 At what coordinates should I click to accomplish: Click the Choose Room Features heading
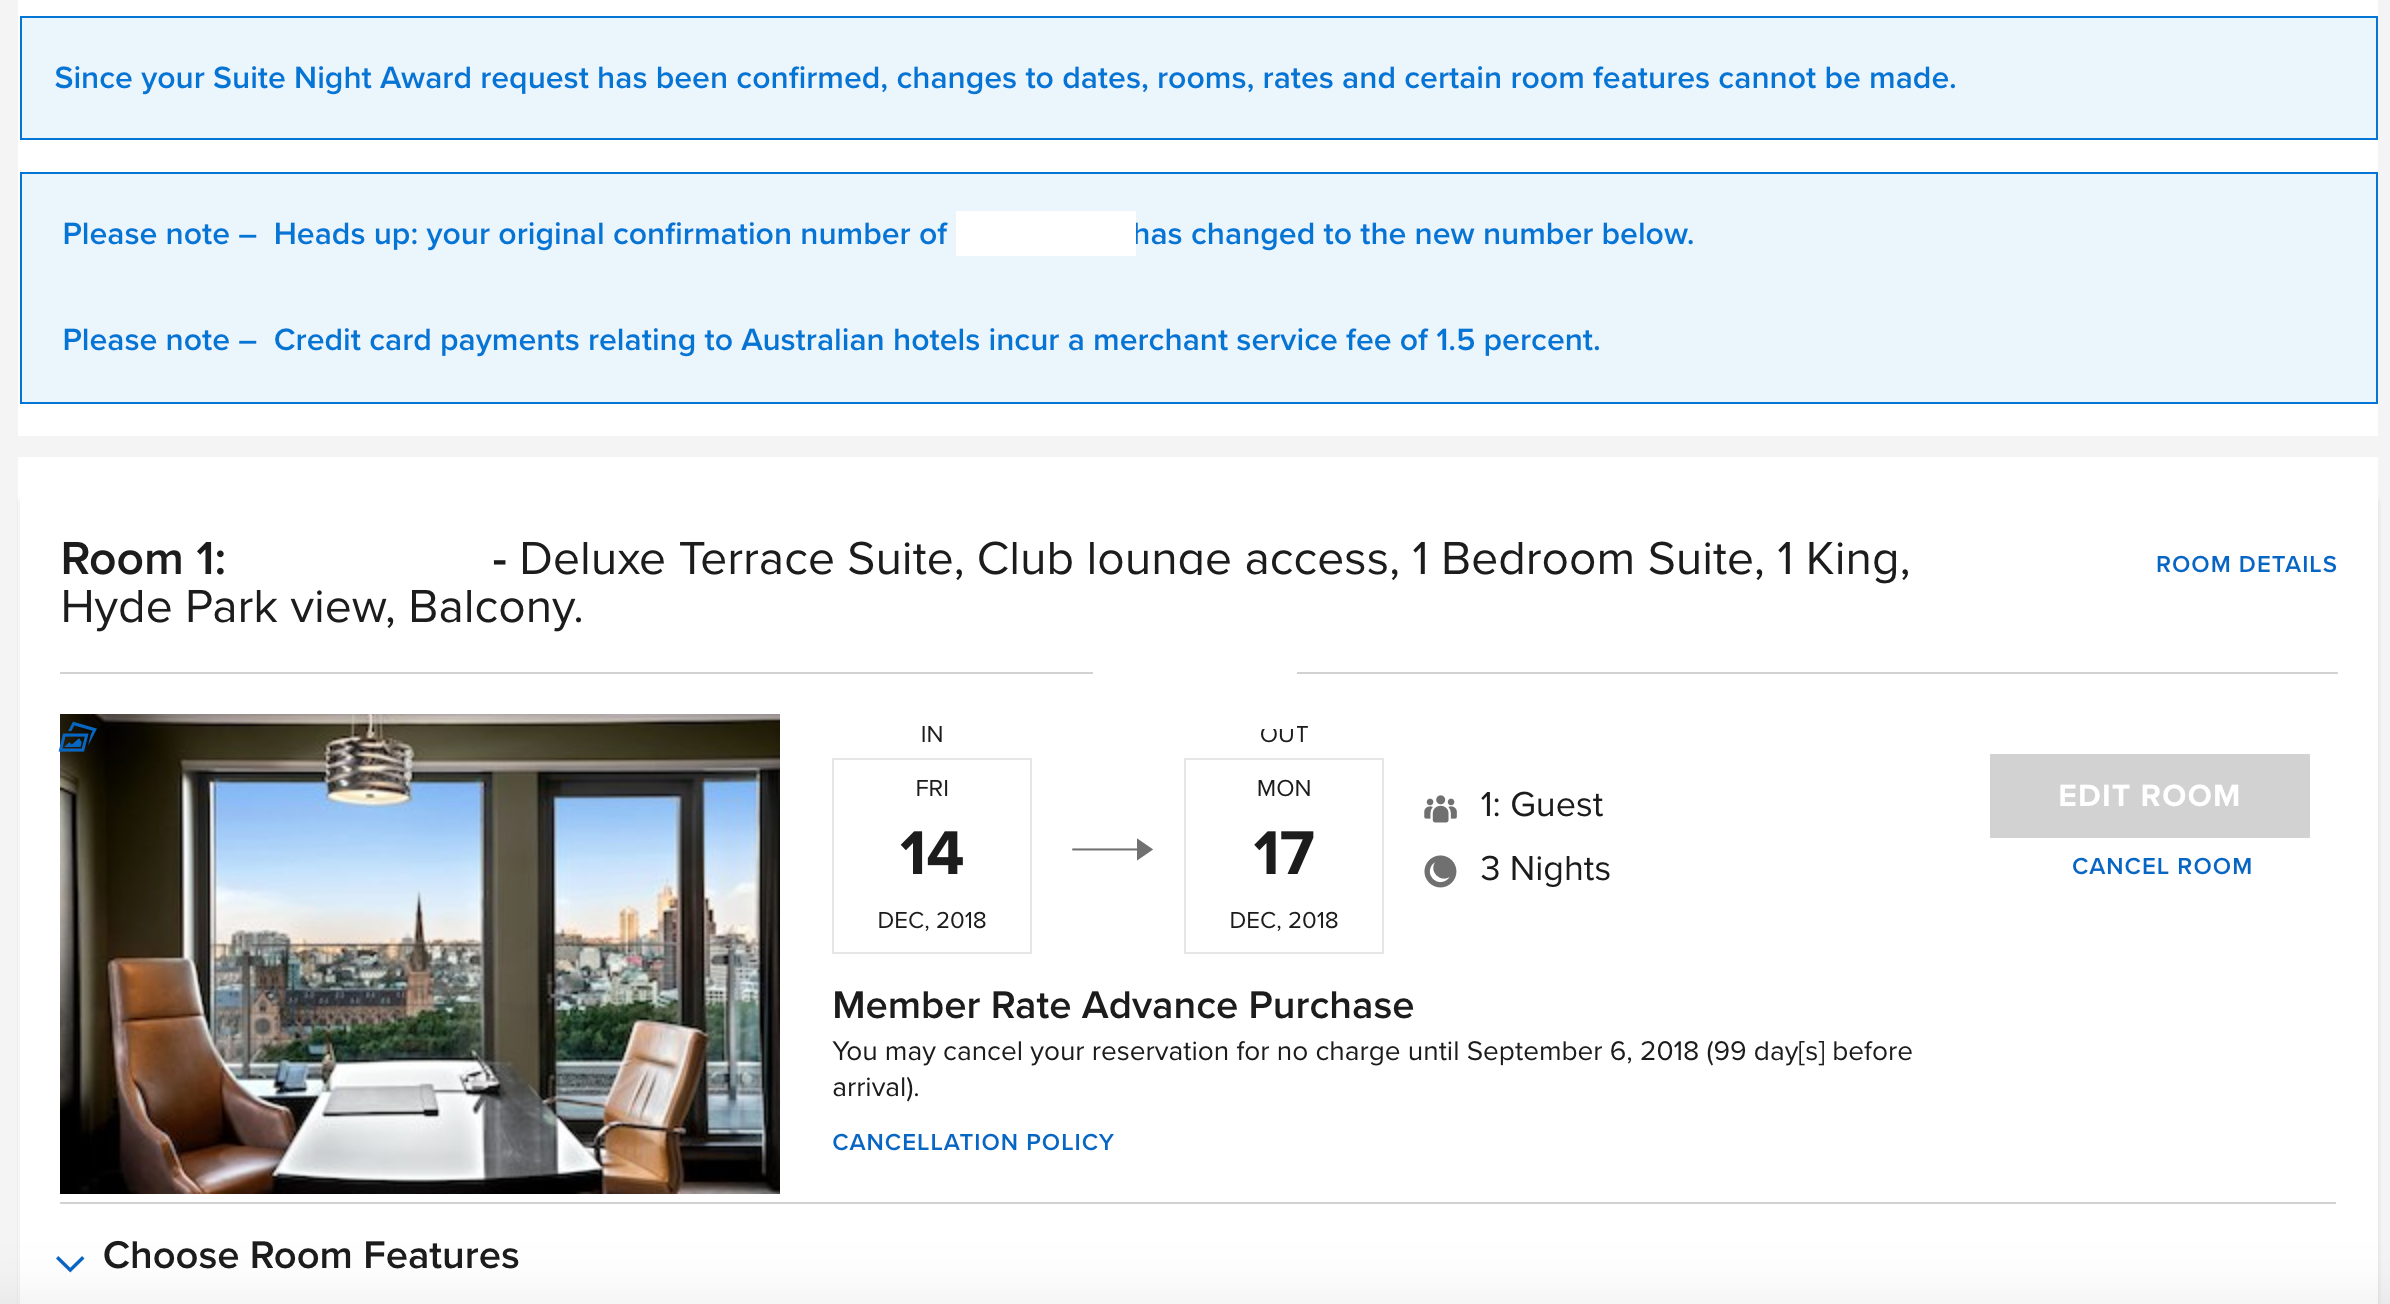pos(311,1256)
